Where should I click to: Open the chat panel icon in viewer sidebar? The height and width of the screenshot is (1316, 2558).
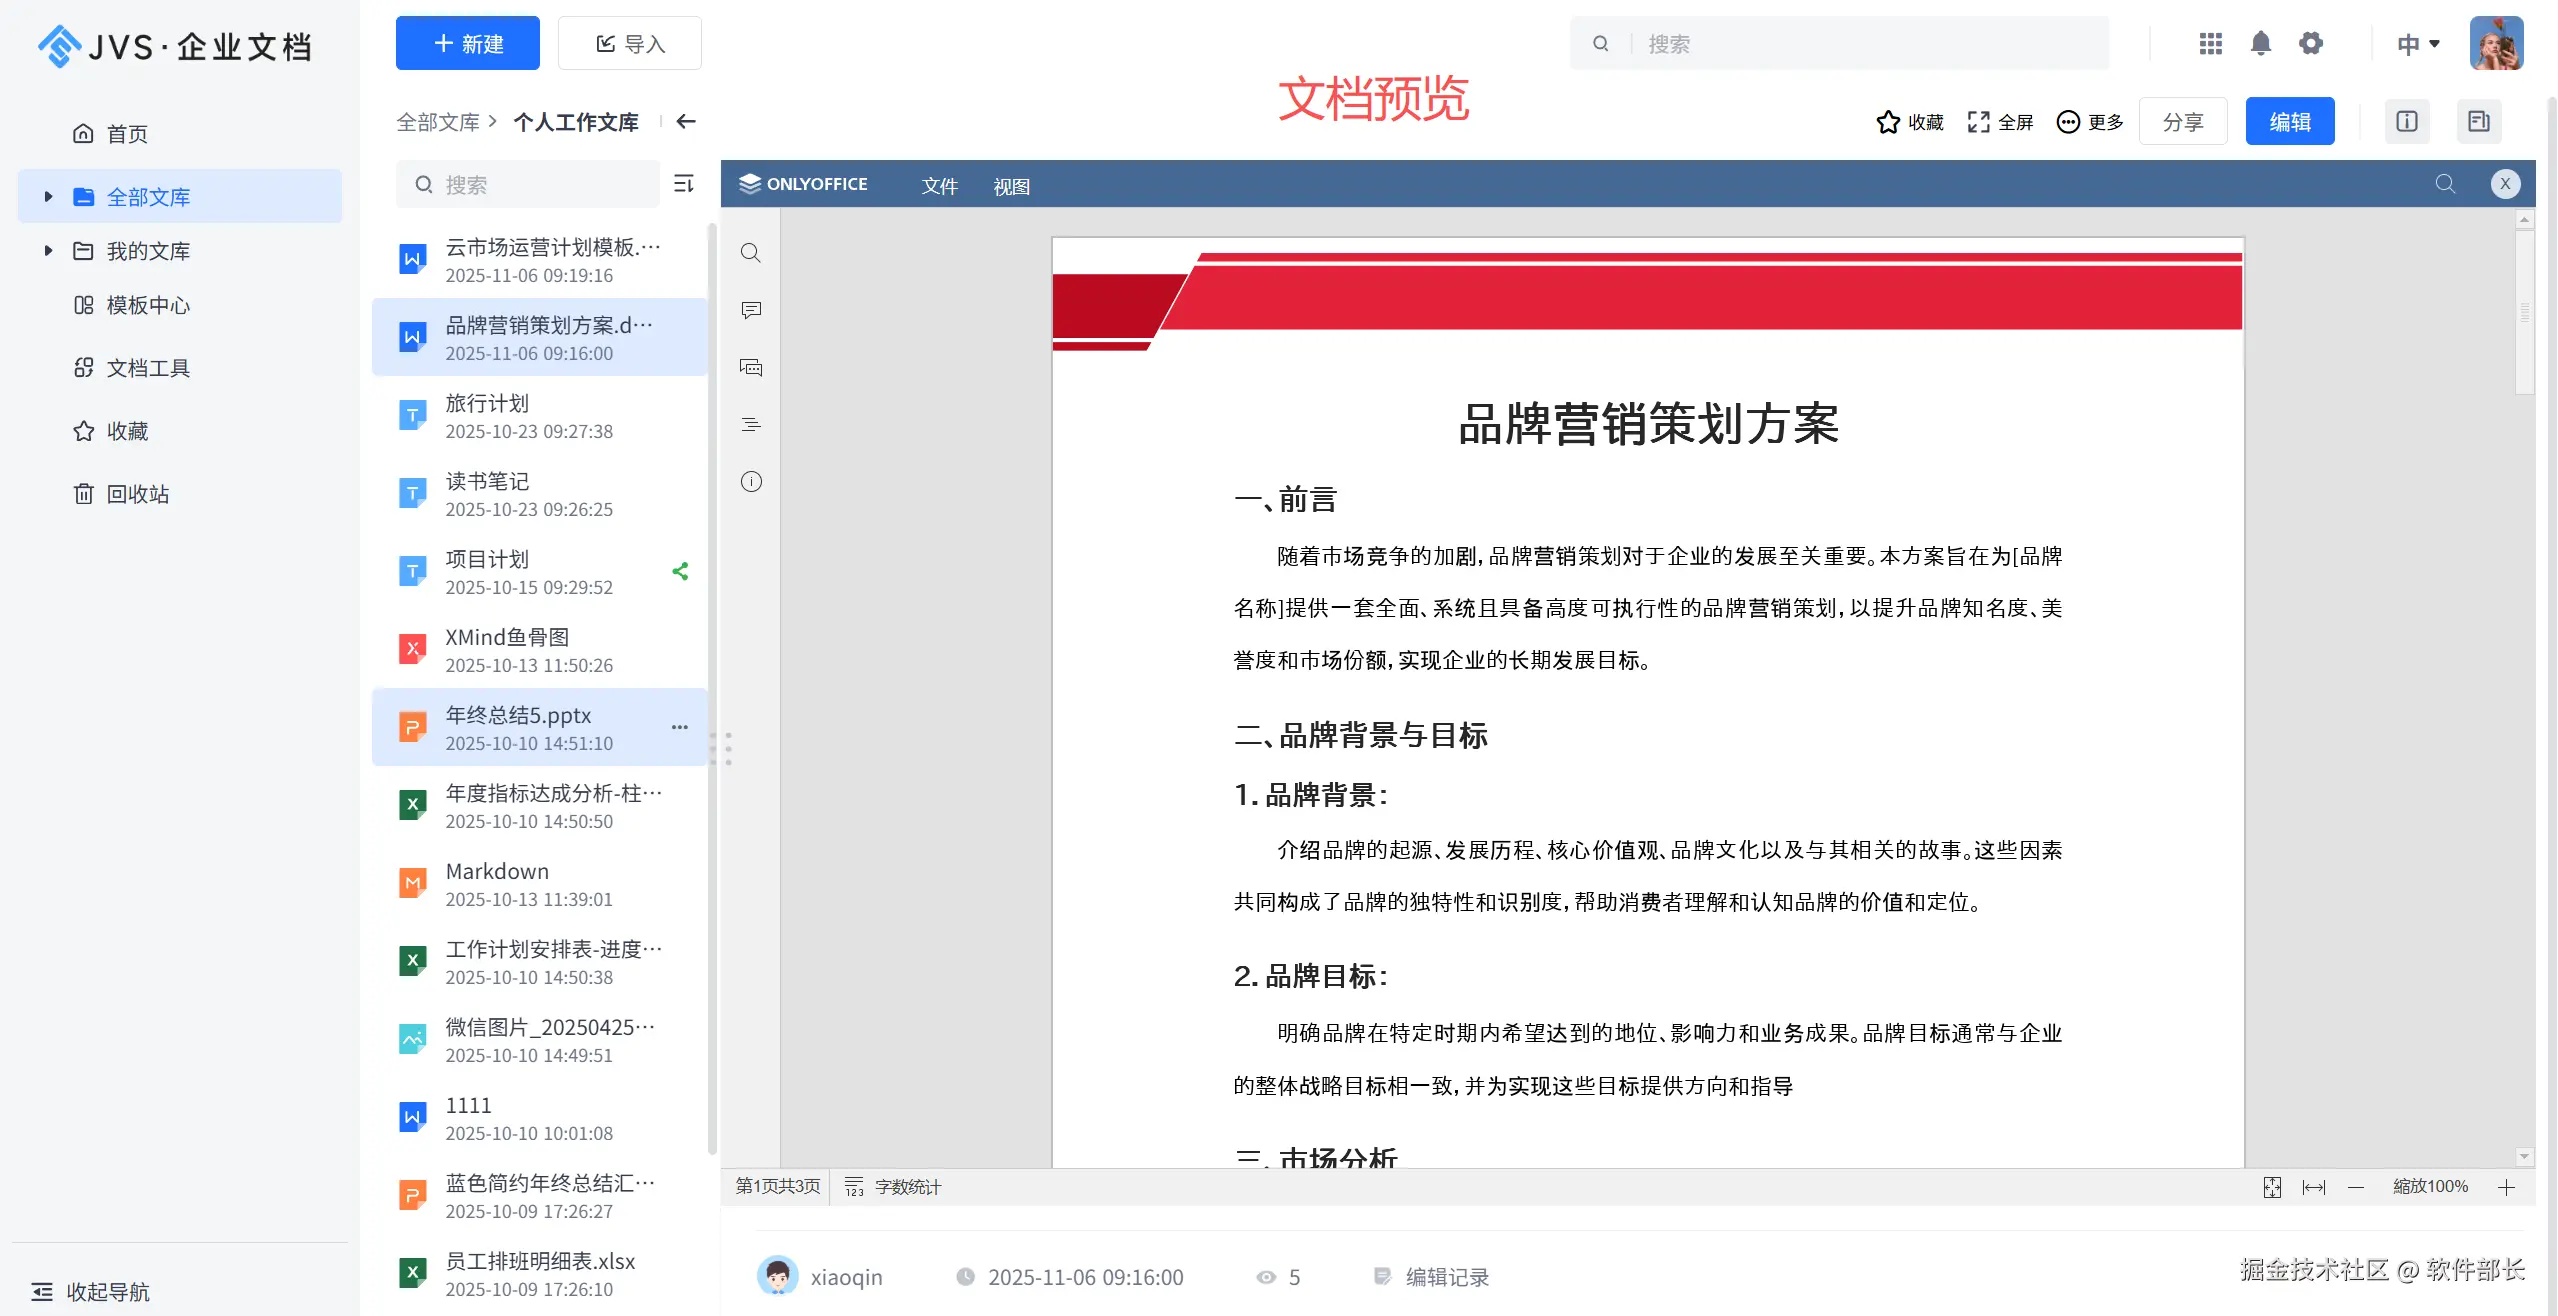click(751, 367)
